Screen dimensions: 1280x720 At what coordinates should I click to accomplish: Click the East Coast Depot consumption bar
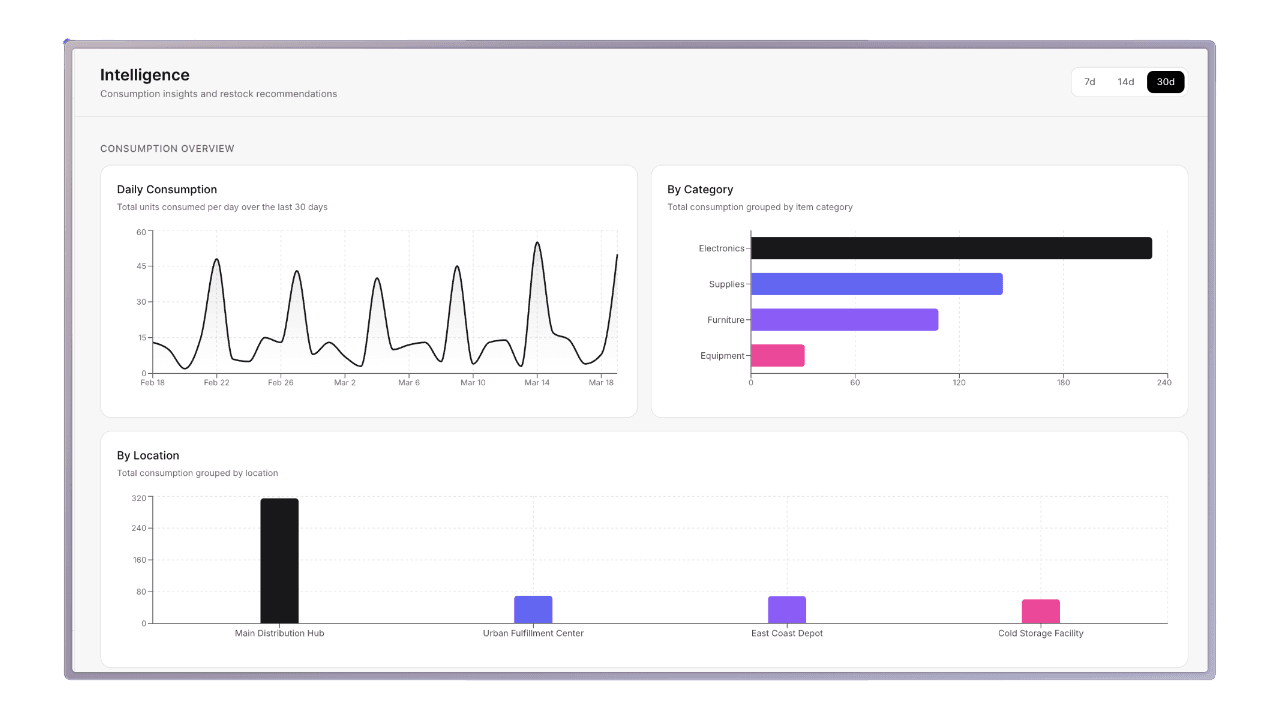tap(787, 607)
